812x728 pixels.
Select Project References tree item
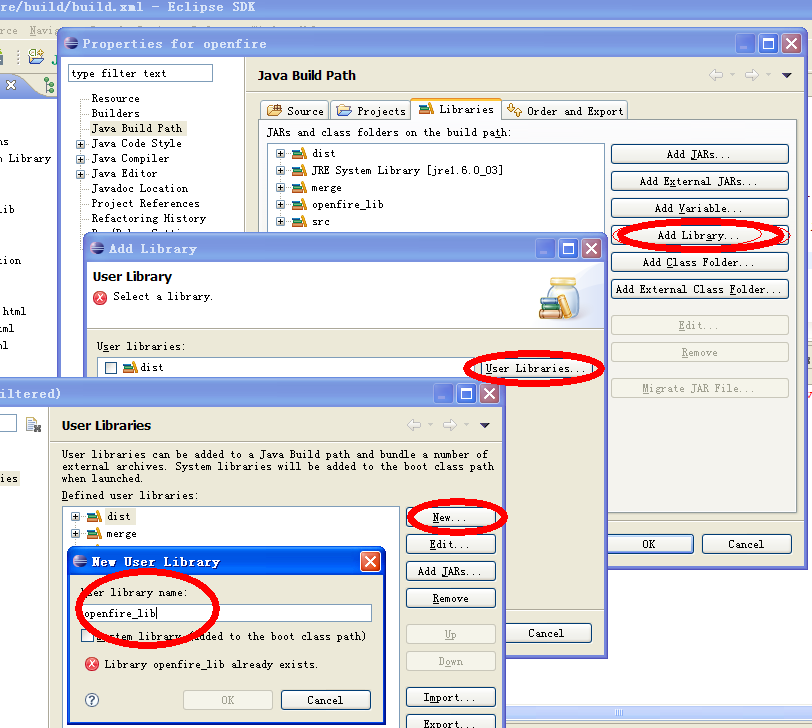point(146,203)
